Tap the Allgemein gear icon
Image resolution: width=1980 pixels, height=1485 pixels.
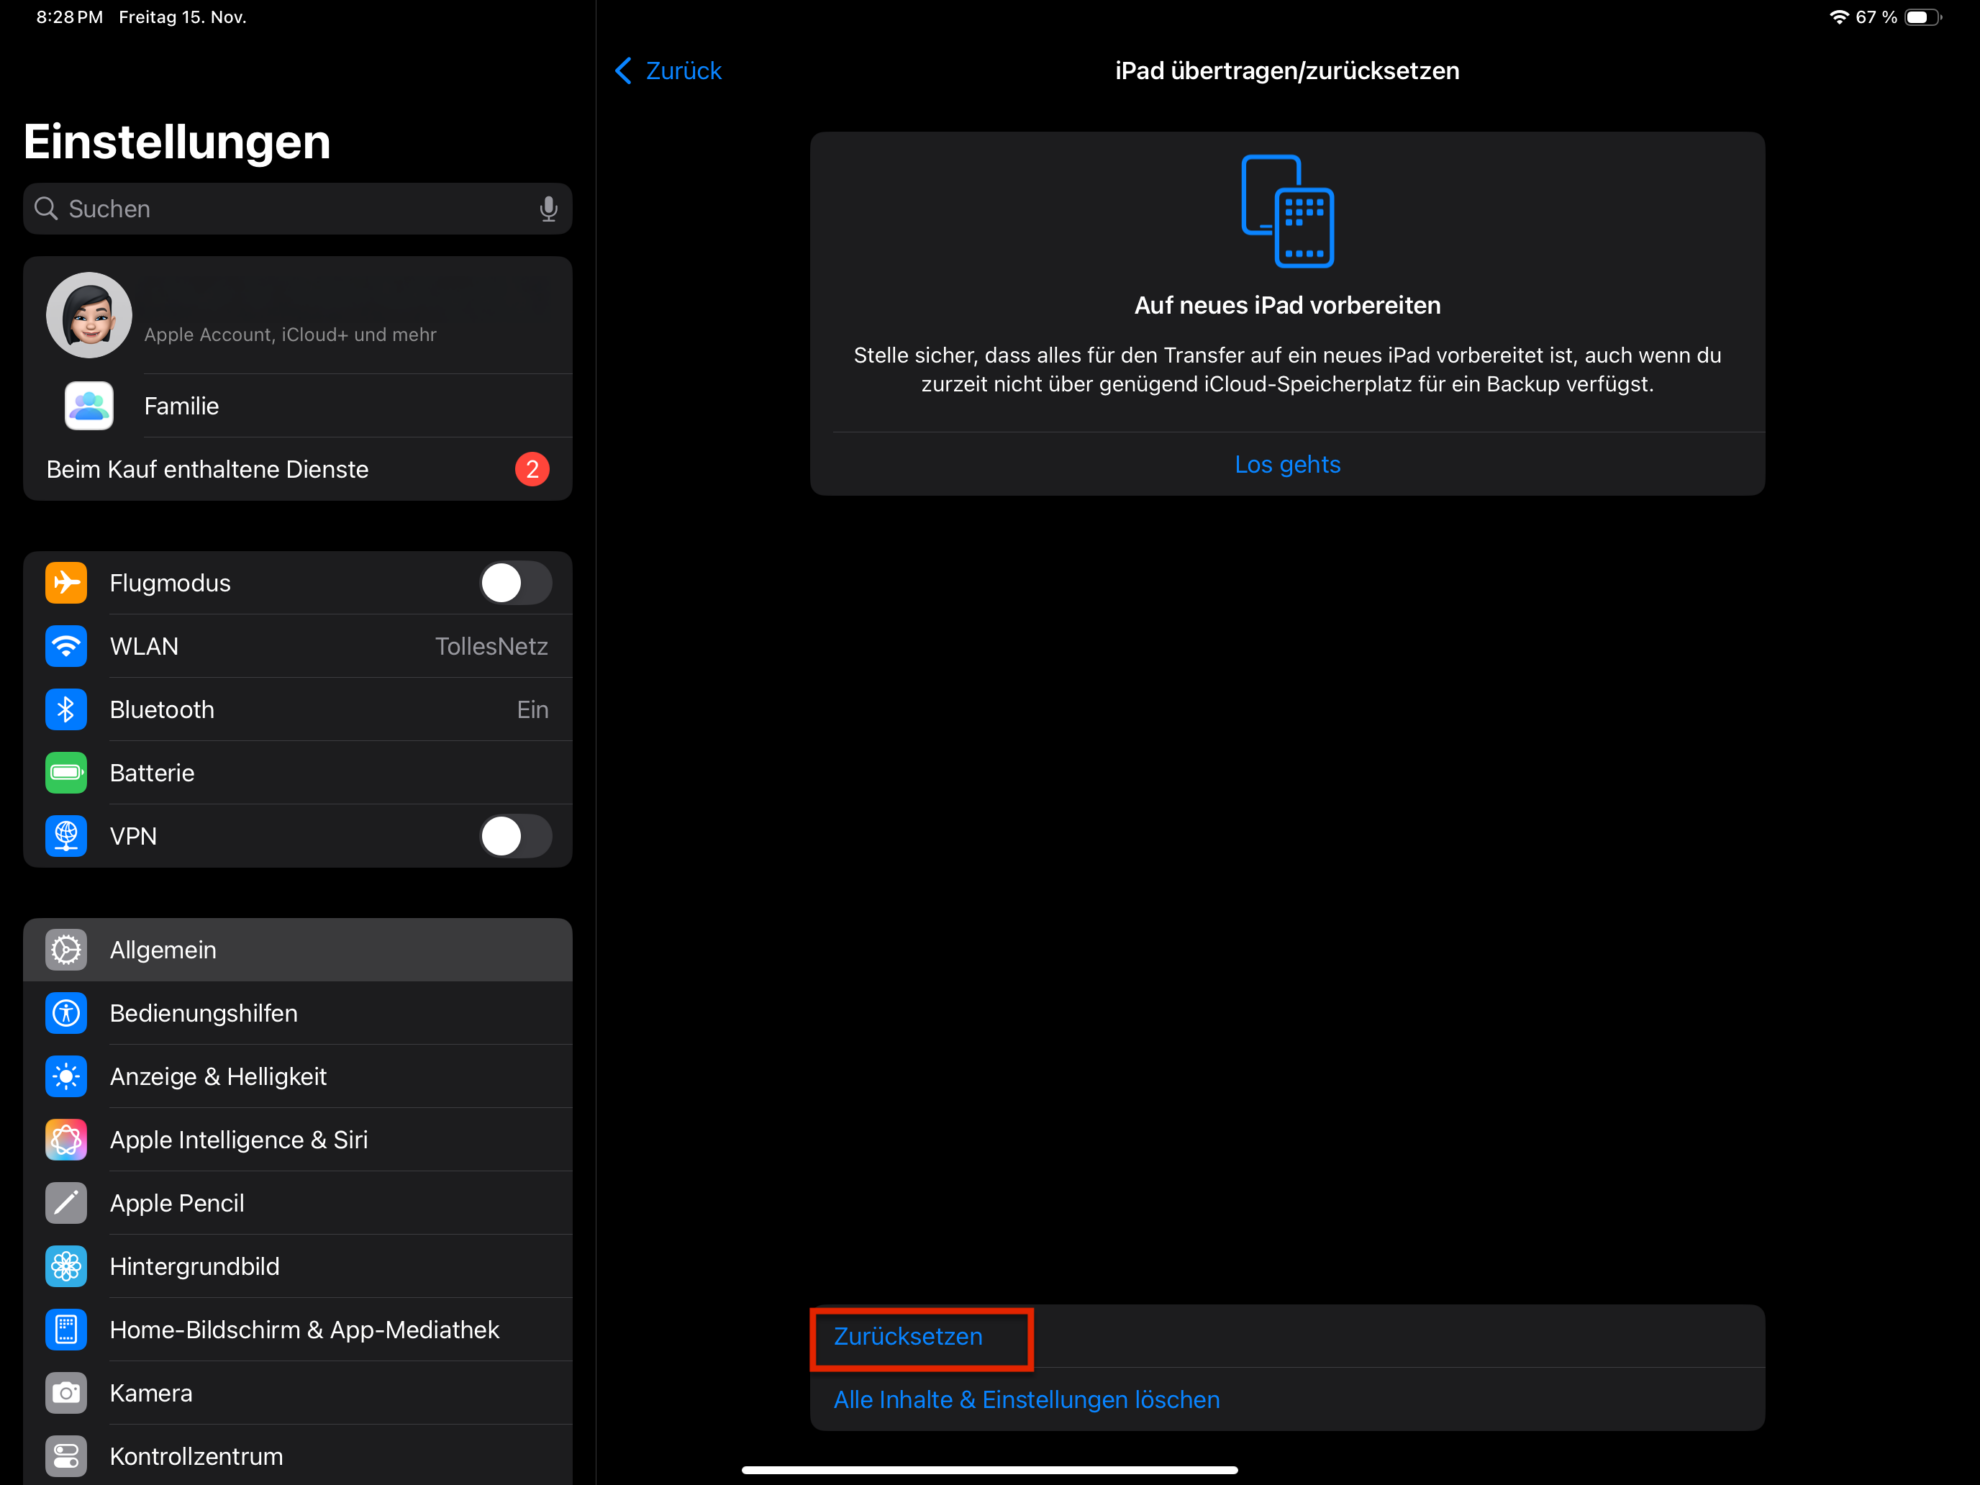[x=66, y=950]
